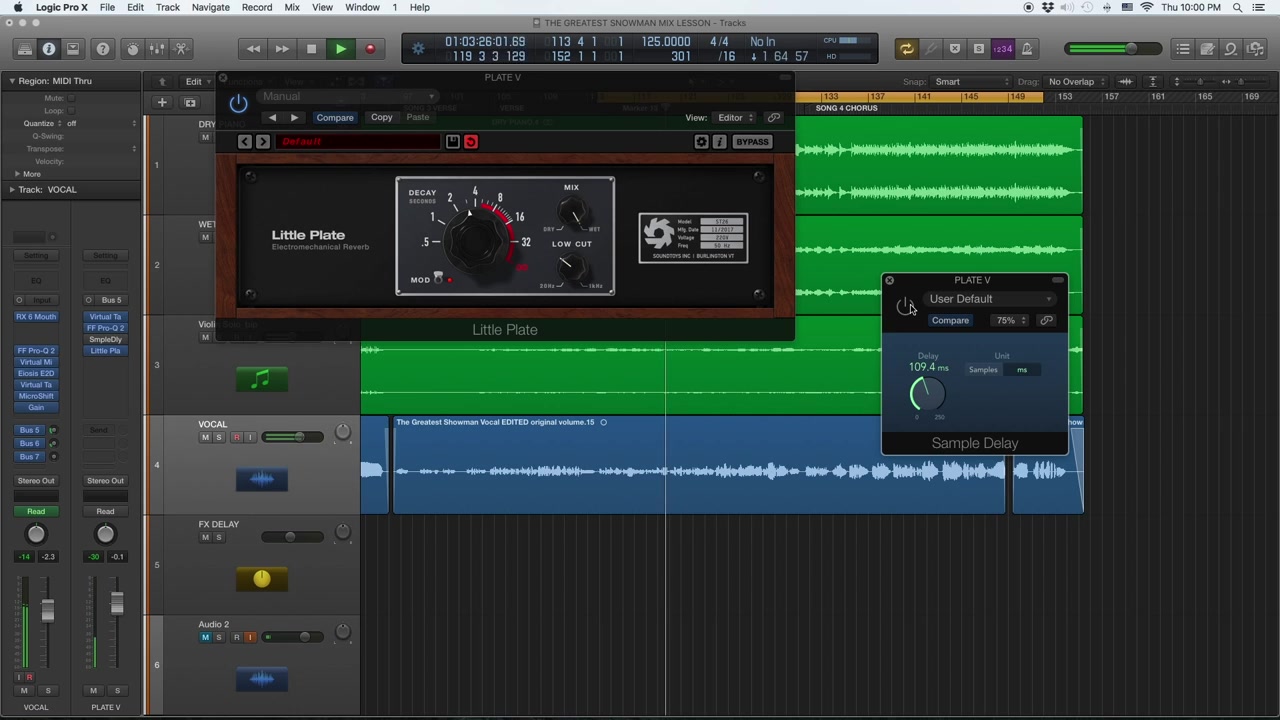1280x720 pixels.
Task: Record-enable the Audio 2 track
Action: [236, 637]
